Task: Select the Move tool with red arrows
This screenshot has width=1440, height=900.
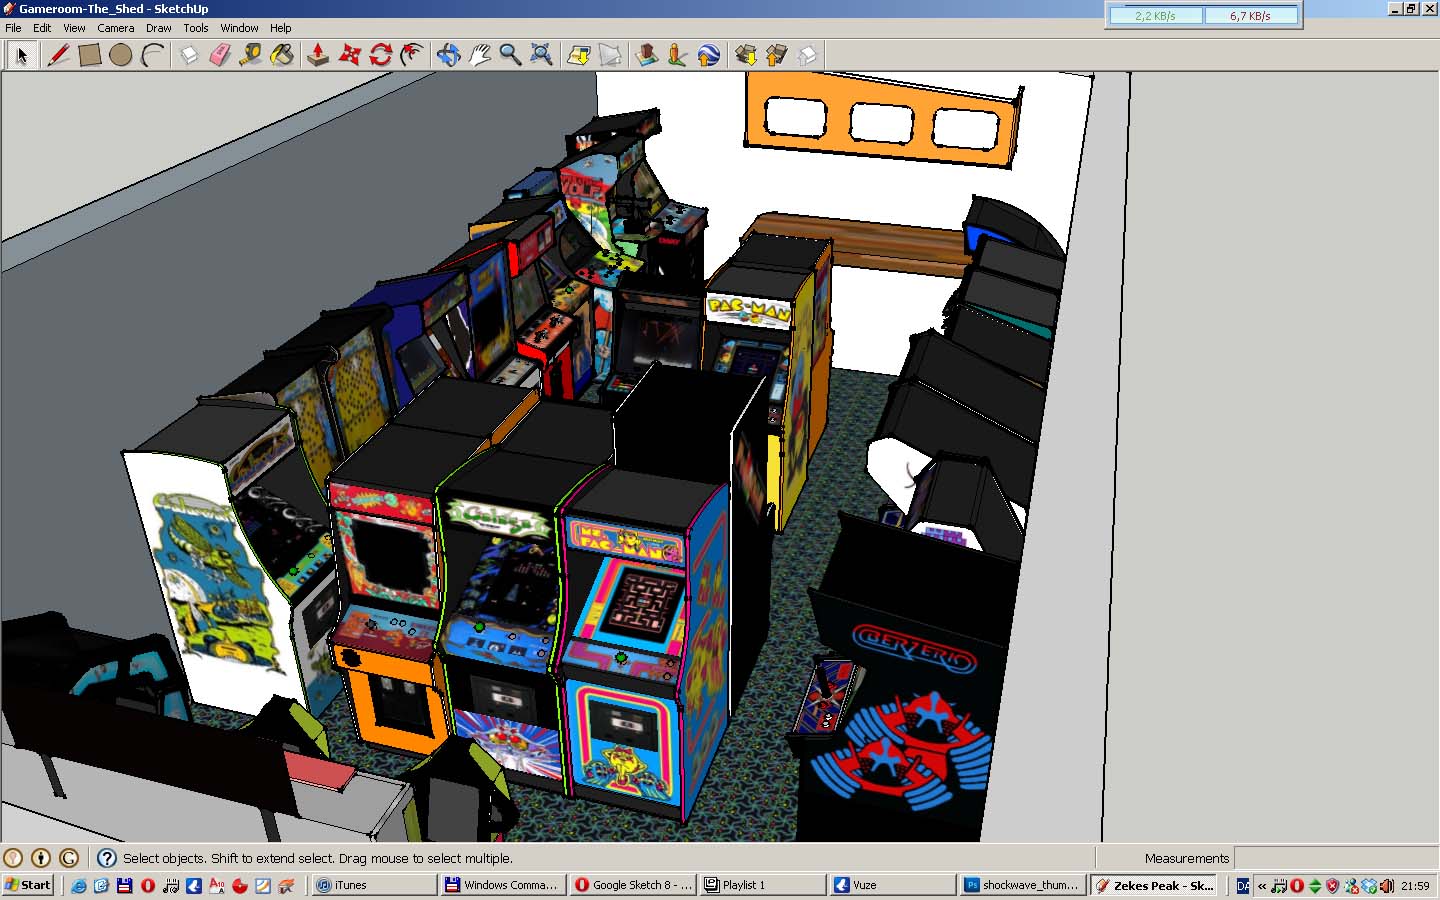Action: click(349, 55)
